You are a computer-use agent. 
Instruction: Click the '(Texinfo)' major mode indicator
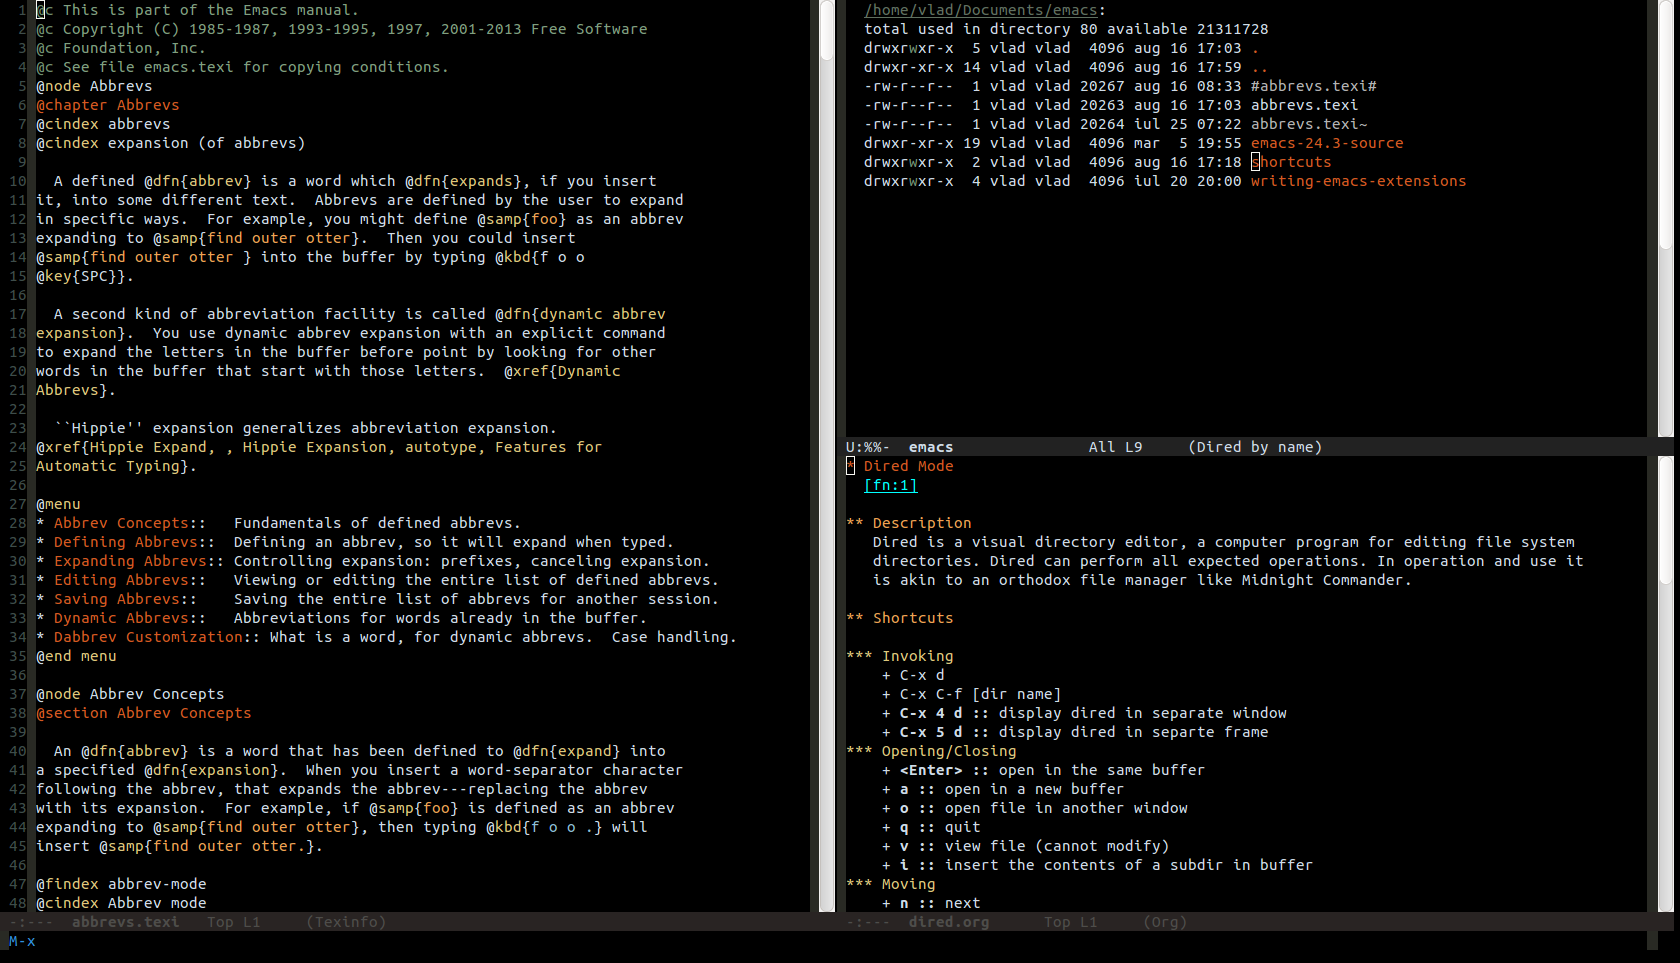pos(346,922)
